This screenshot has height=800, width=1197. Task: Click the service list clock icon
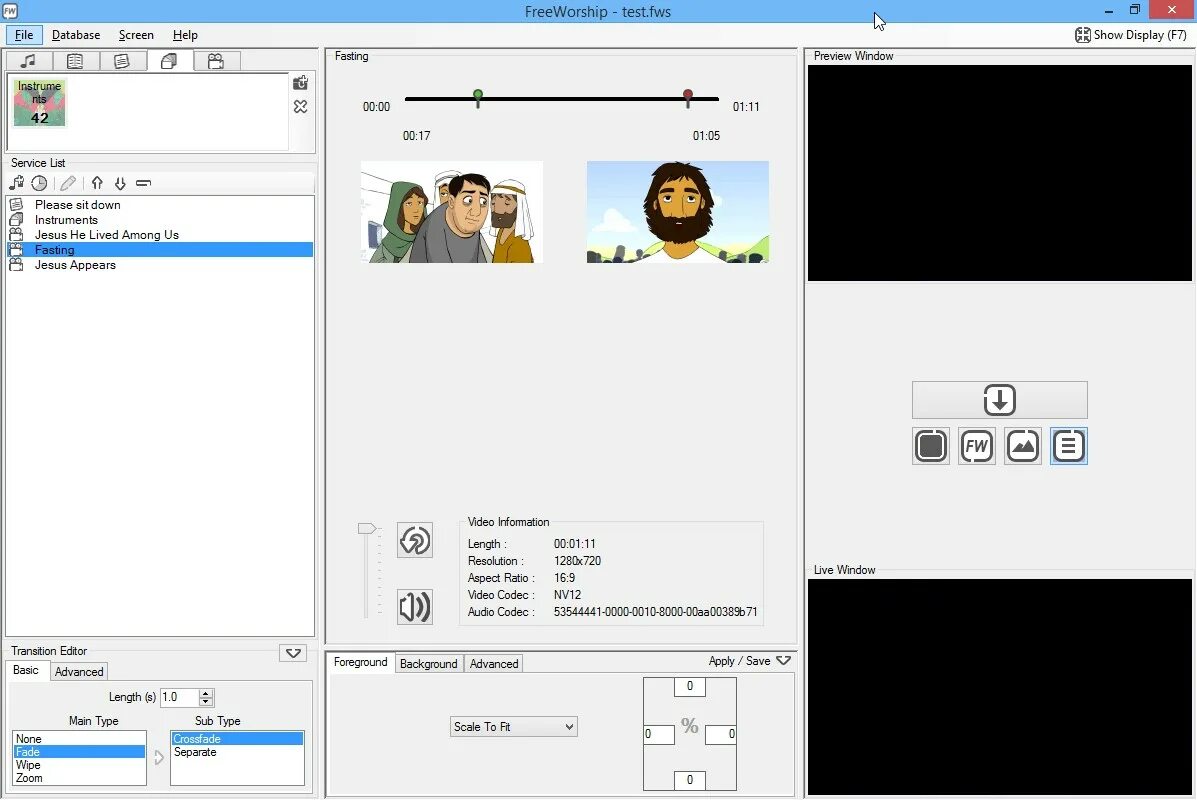39,183
